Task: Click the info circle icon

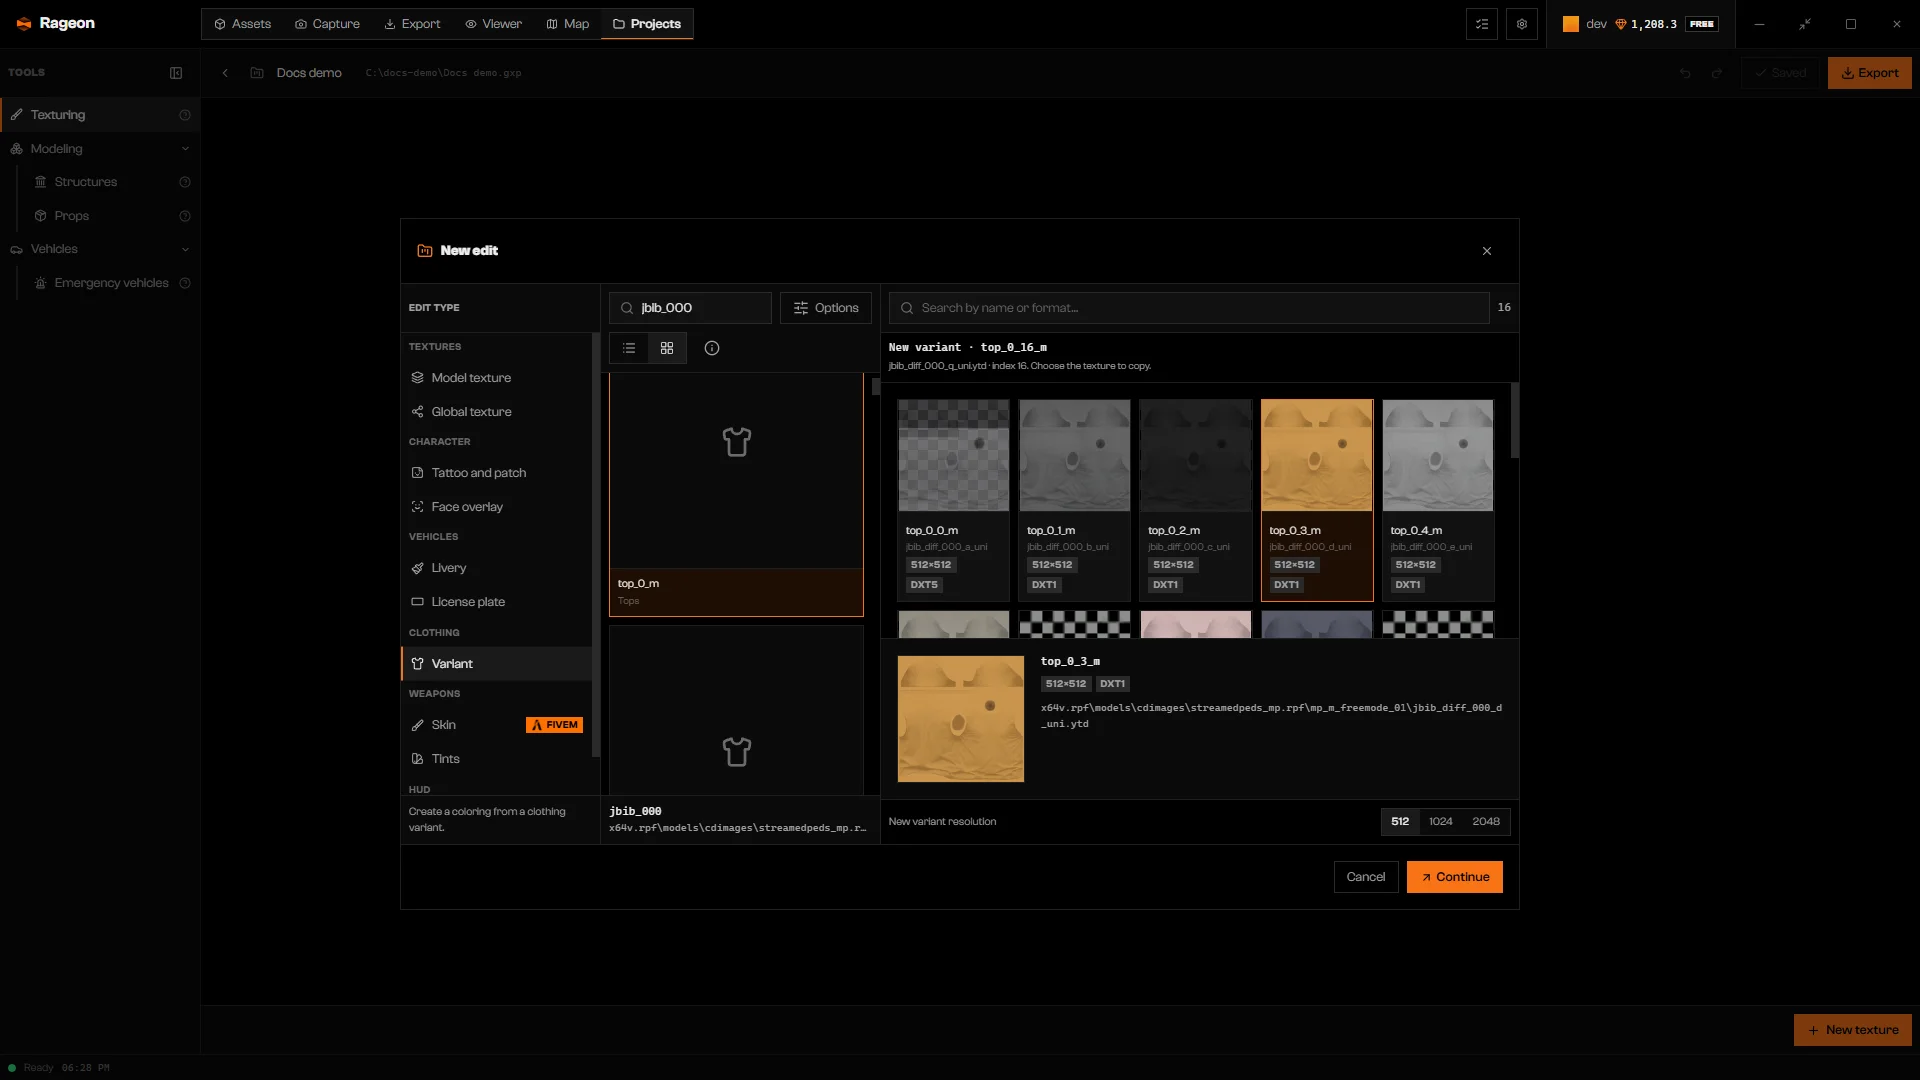Action: (x=712, y=348)
